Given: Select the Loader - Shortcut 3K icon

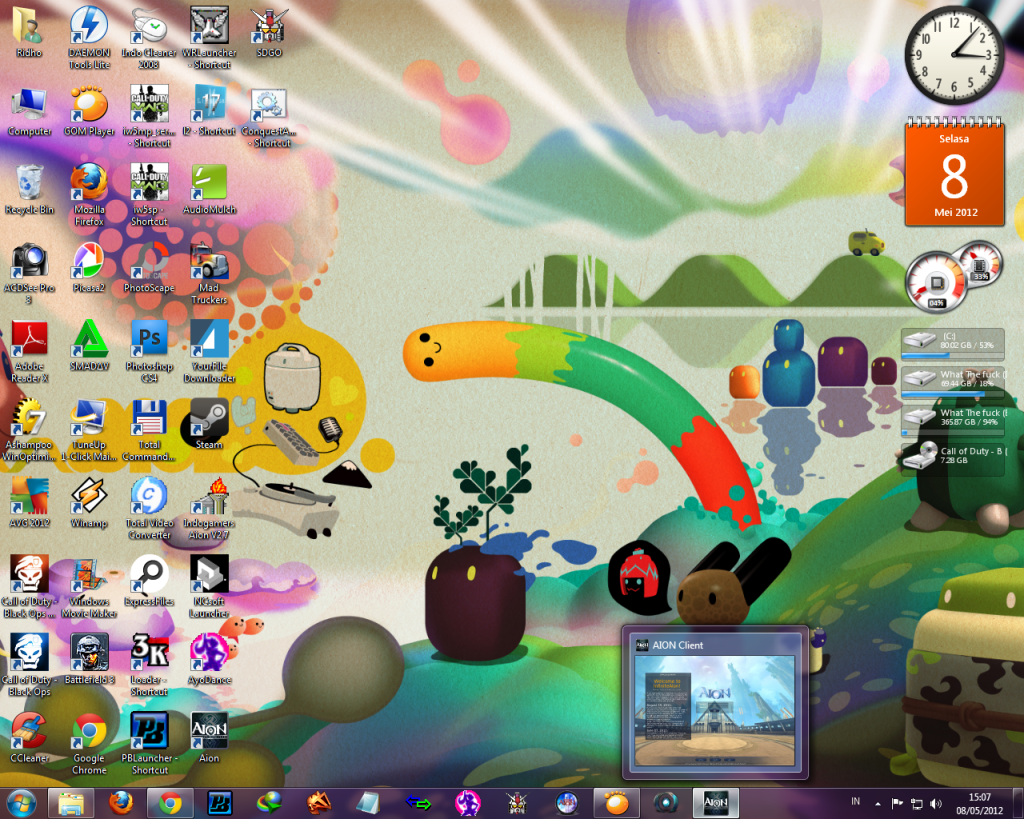Looking at the screenshot, I should click(149, 665).
